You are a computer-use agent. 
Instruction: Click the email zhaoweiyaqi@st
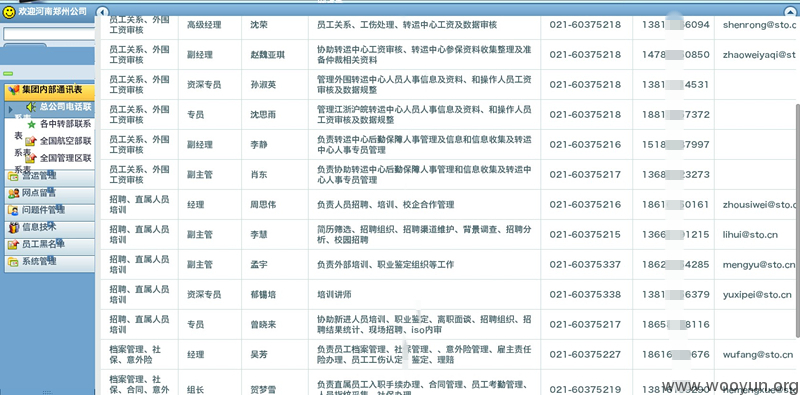(x=759, y=55)
